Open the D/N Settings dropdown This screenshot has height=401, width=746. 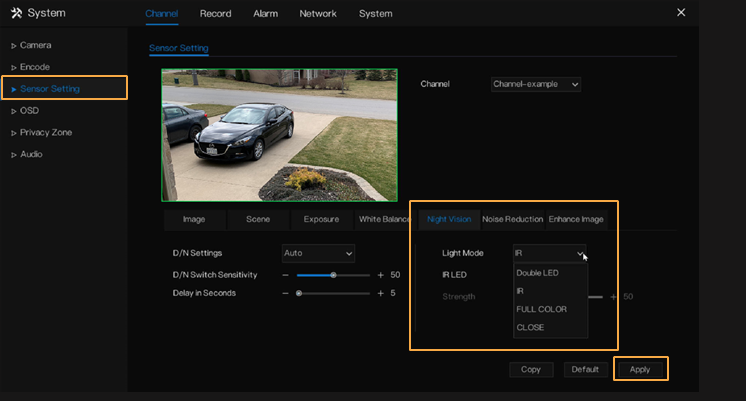[x=318, y=254]
